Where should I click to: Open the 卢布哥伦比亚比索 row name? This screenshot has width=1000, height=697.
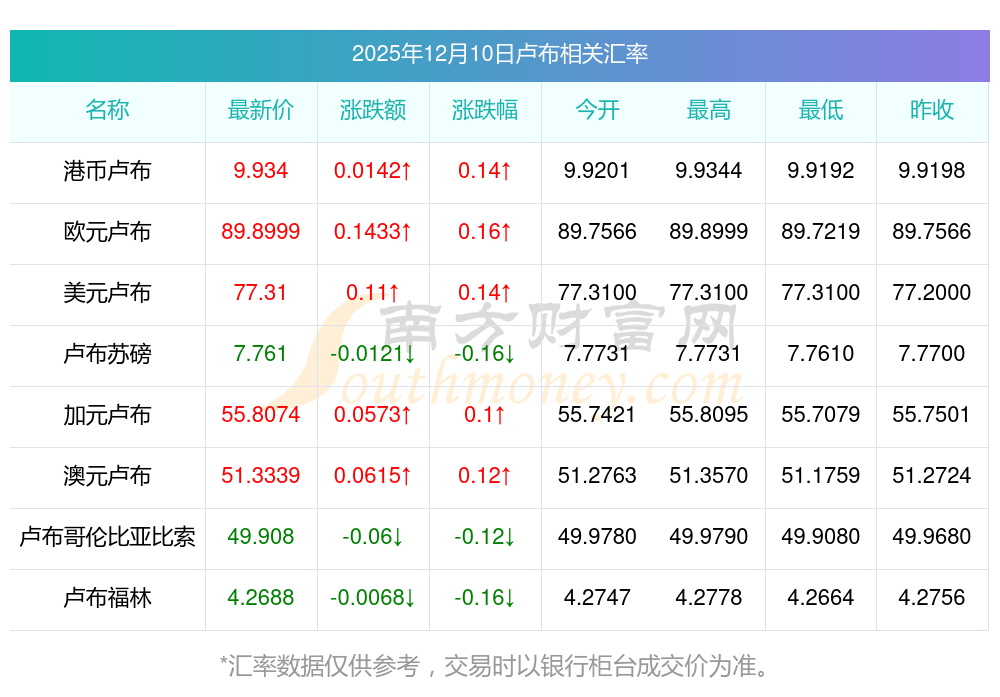coord(107,537)
